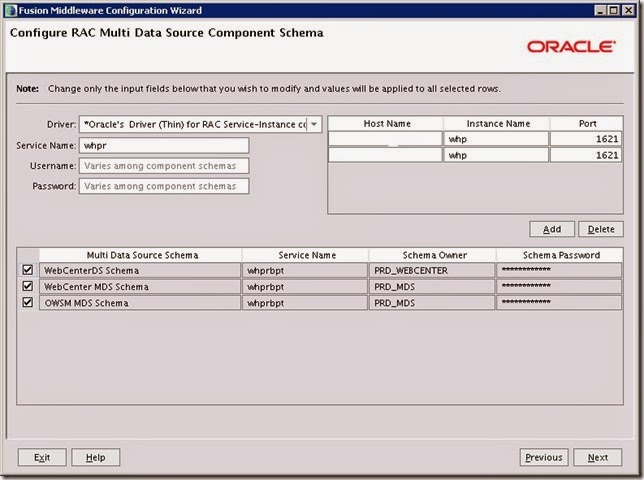Select the OWSM MDS Schema row name
The image size is (644, 480).
140,303
